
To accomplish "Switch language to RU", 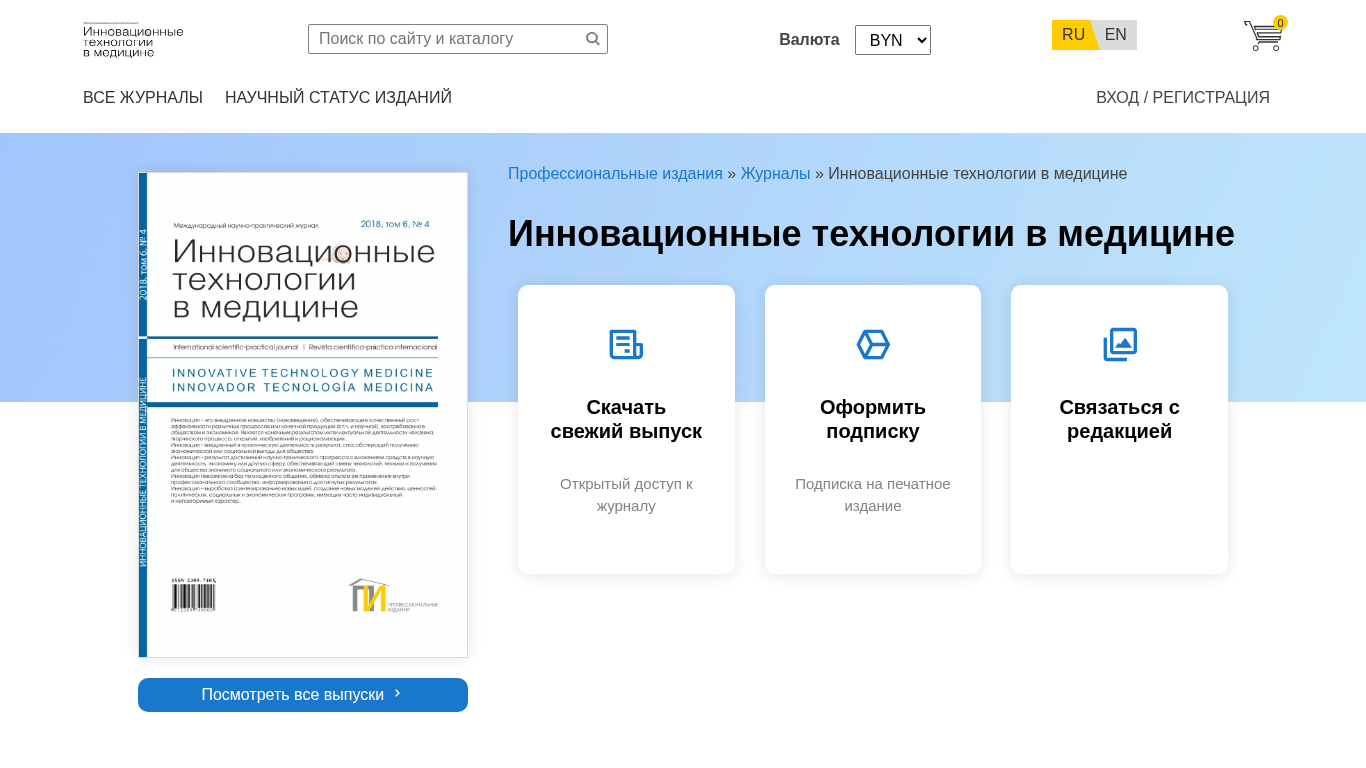I will [x=1073, y=35].
